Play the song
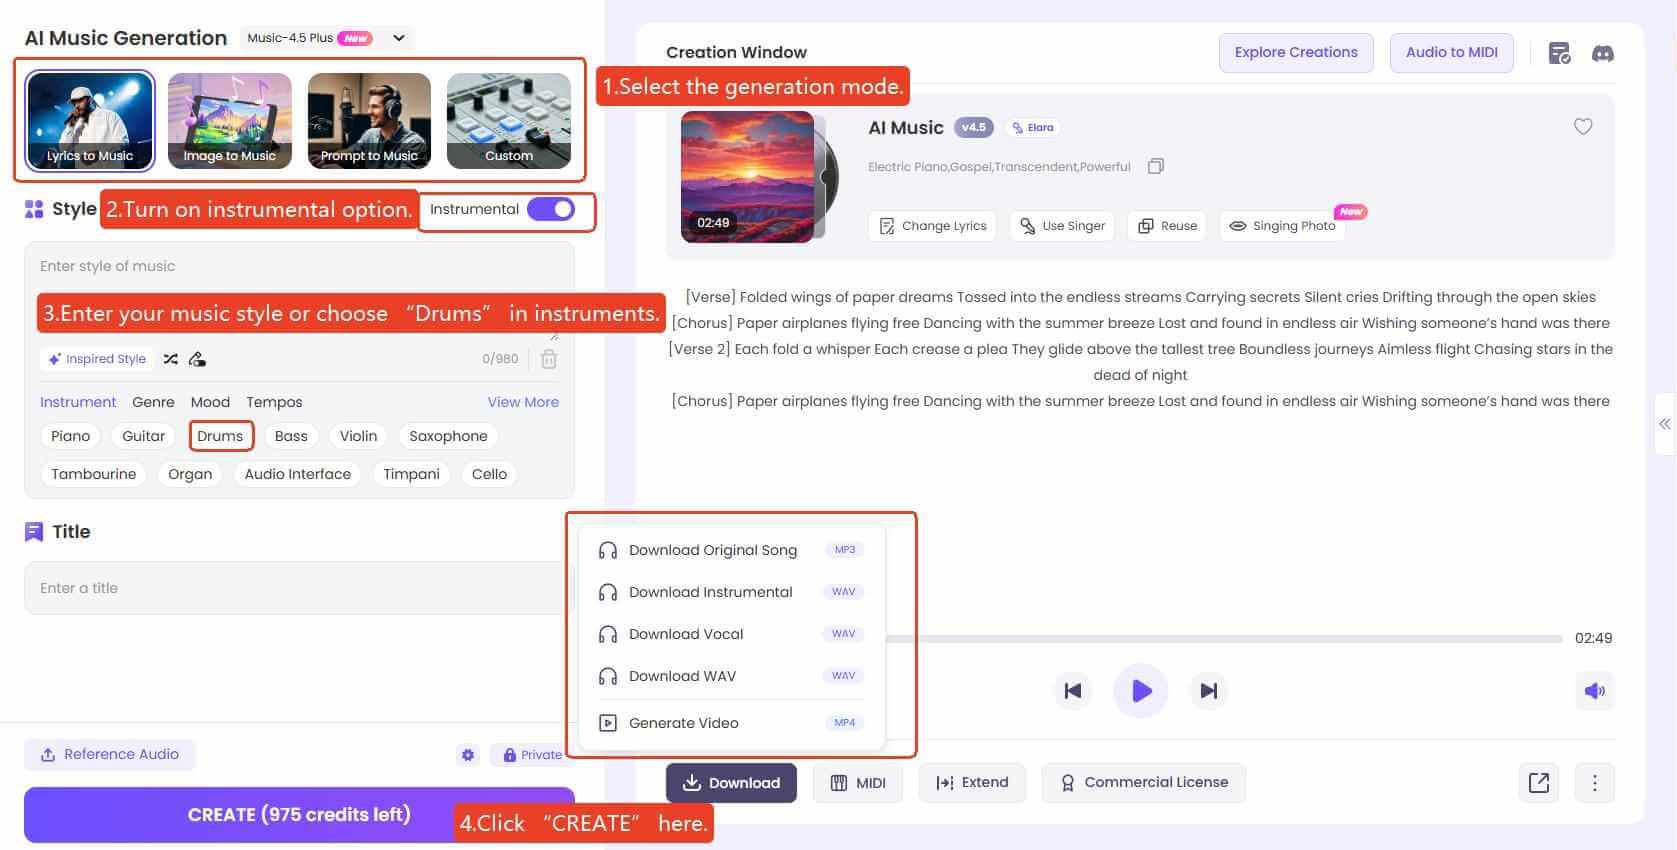The image size is (1677, 850). [x=1141, y=691]
